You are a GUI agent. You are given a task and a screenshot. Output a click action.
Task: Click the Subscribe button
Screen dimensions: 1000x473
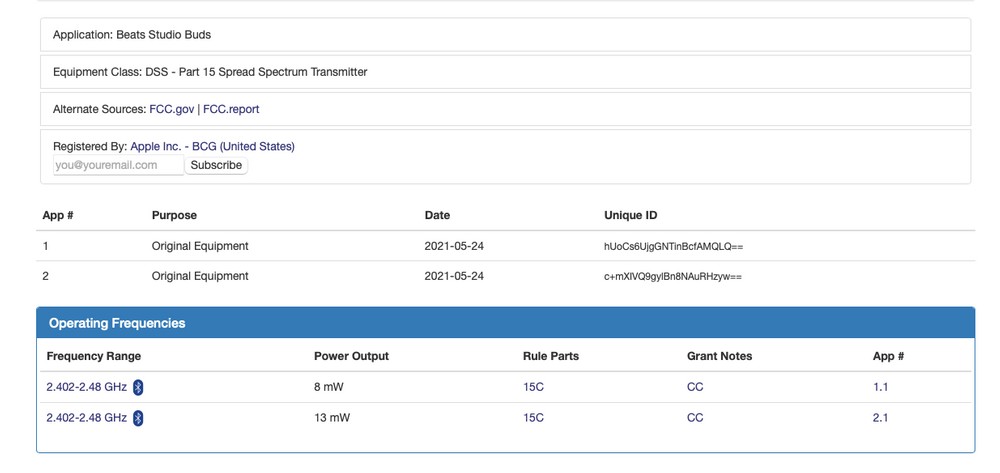(x=216, y=165)
